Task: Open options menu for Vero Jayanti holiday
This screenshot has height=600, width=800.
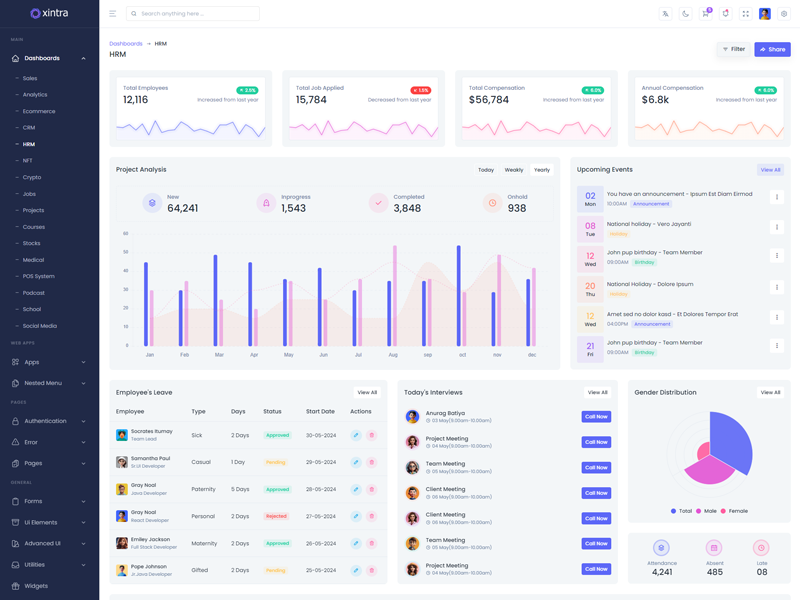Action: 777,227
